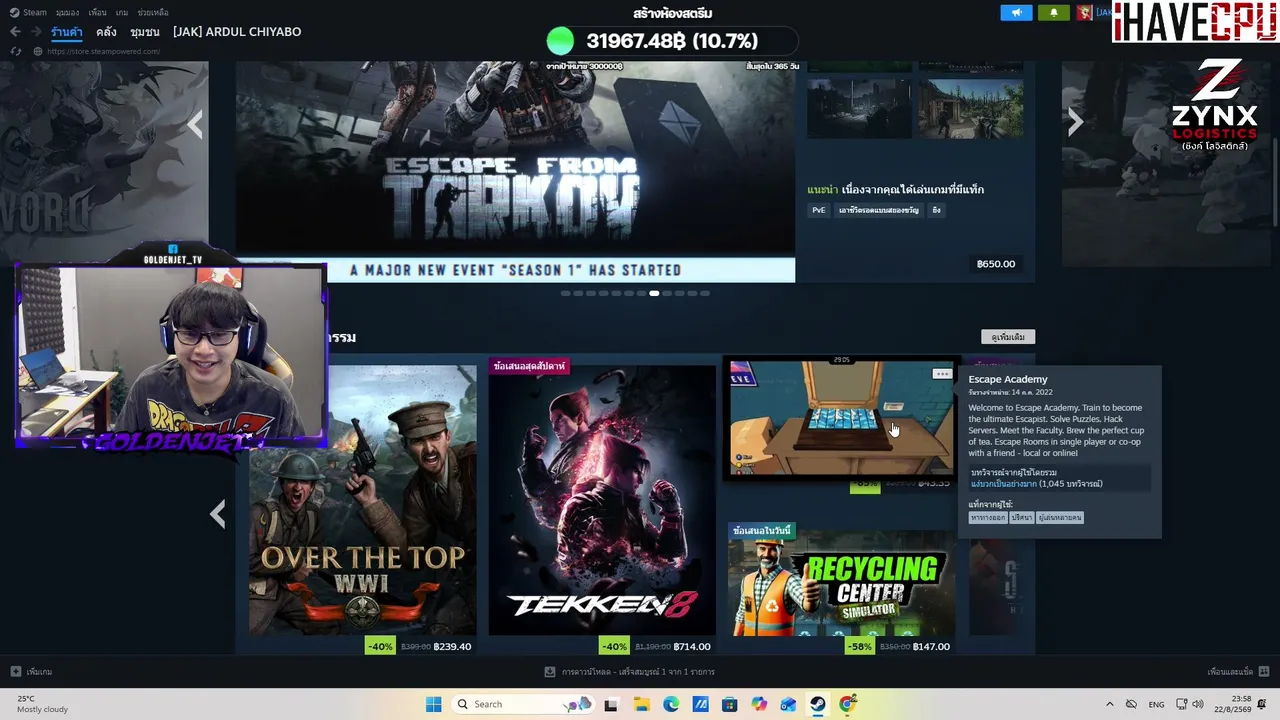Click the หาทางออก tag in the tooltip

(x=987, y=518)
